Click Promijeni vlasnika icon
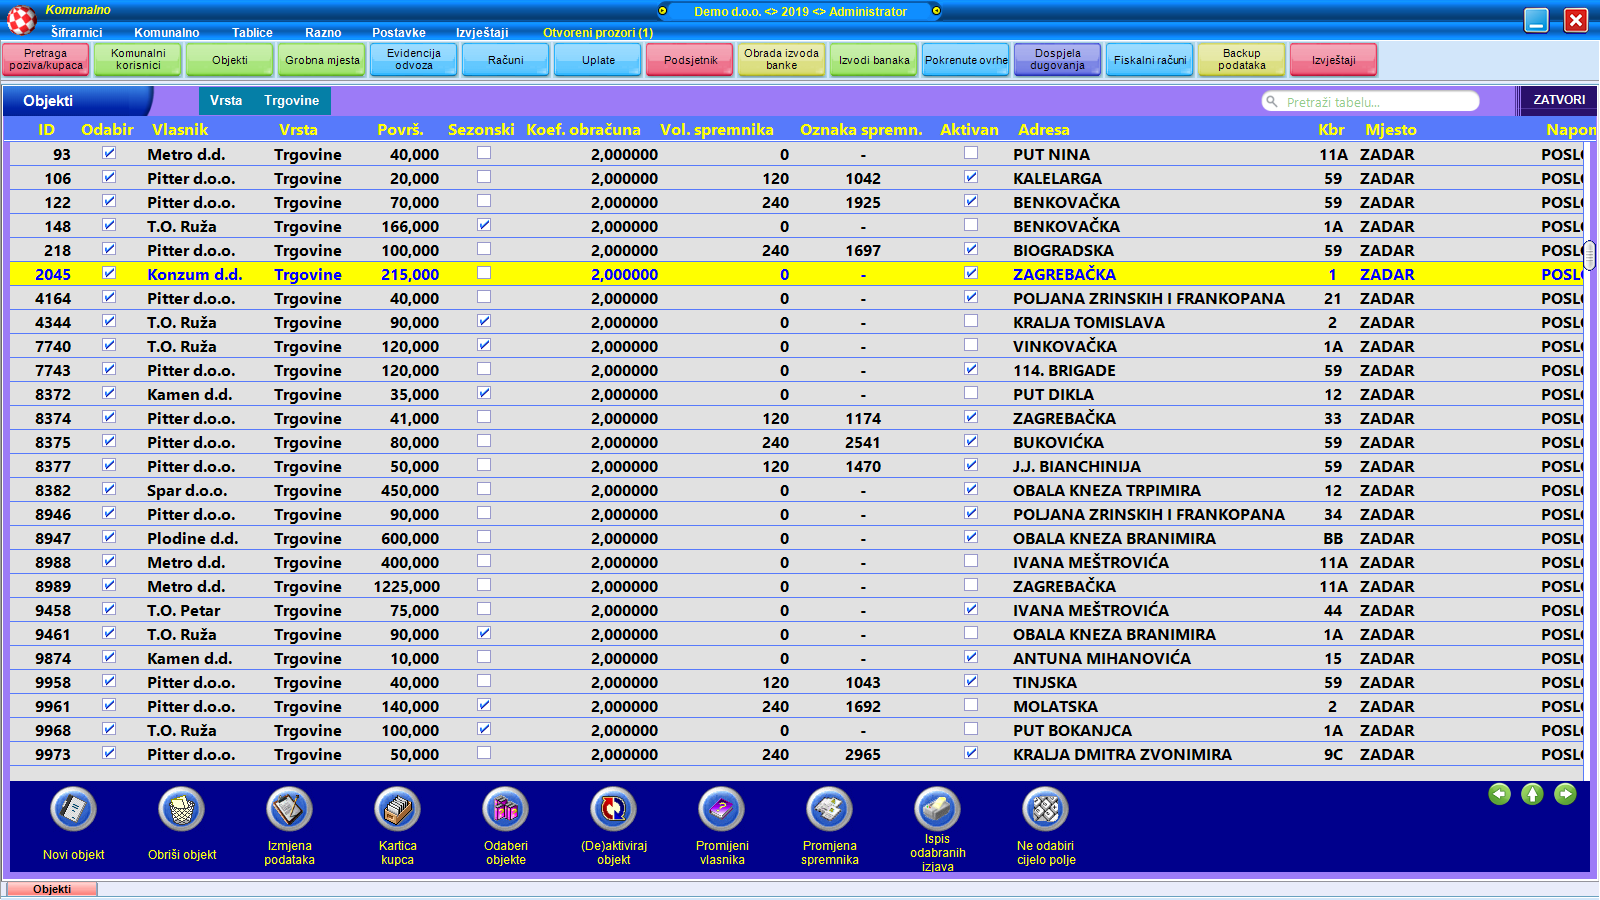Viewport: 1600px width, 900px height. (x=721, y=809)
